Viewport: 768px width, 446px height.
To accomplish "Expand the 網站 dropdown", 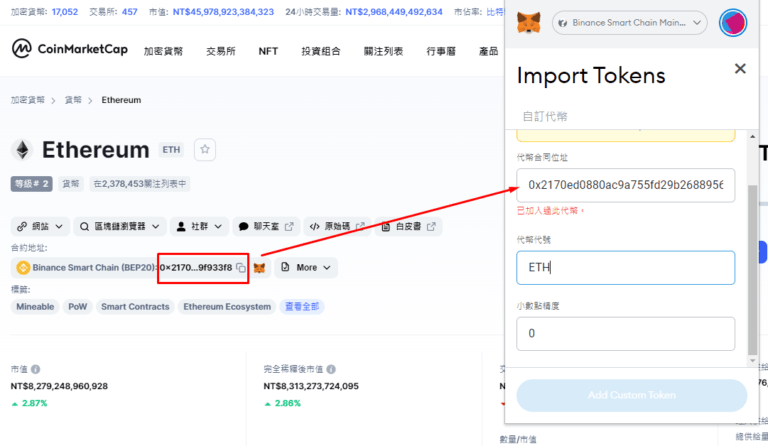I will [40, 226].
